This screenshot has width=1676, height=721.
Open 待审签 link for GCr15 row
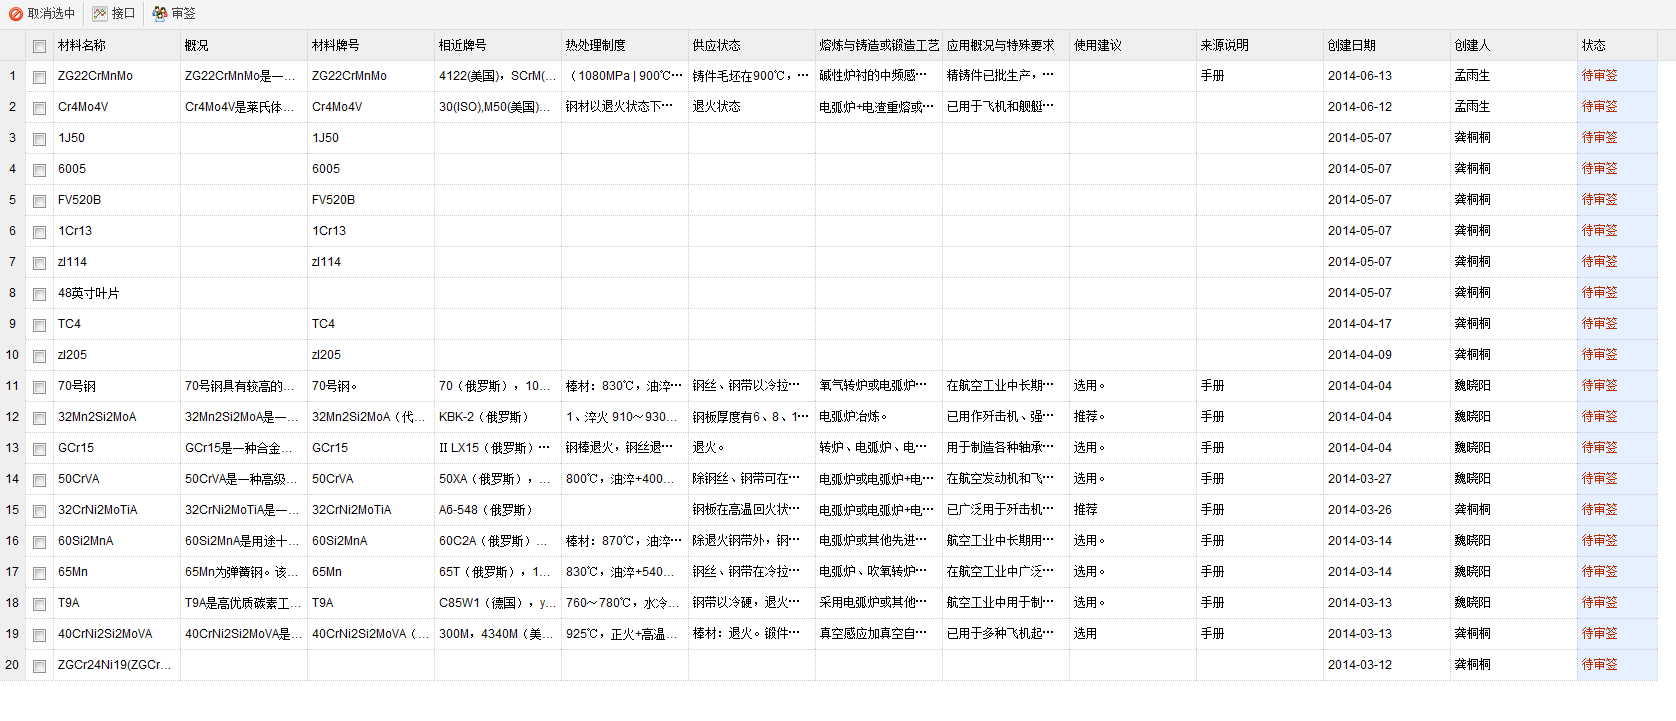pos(1599,448)
